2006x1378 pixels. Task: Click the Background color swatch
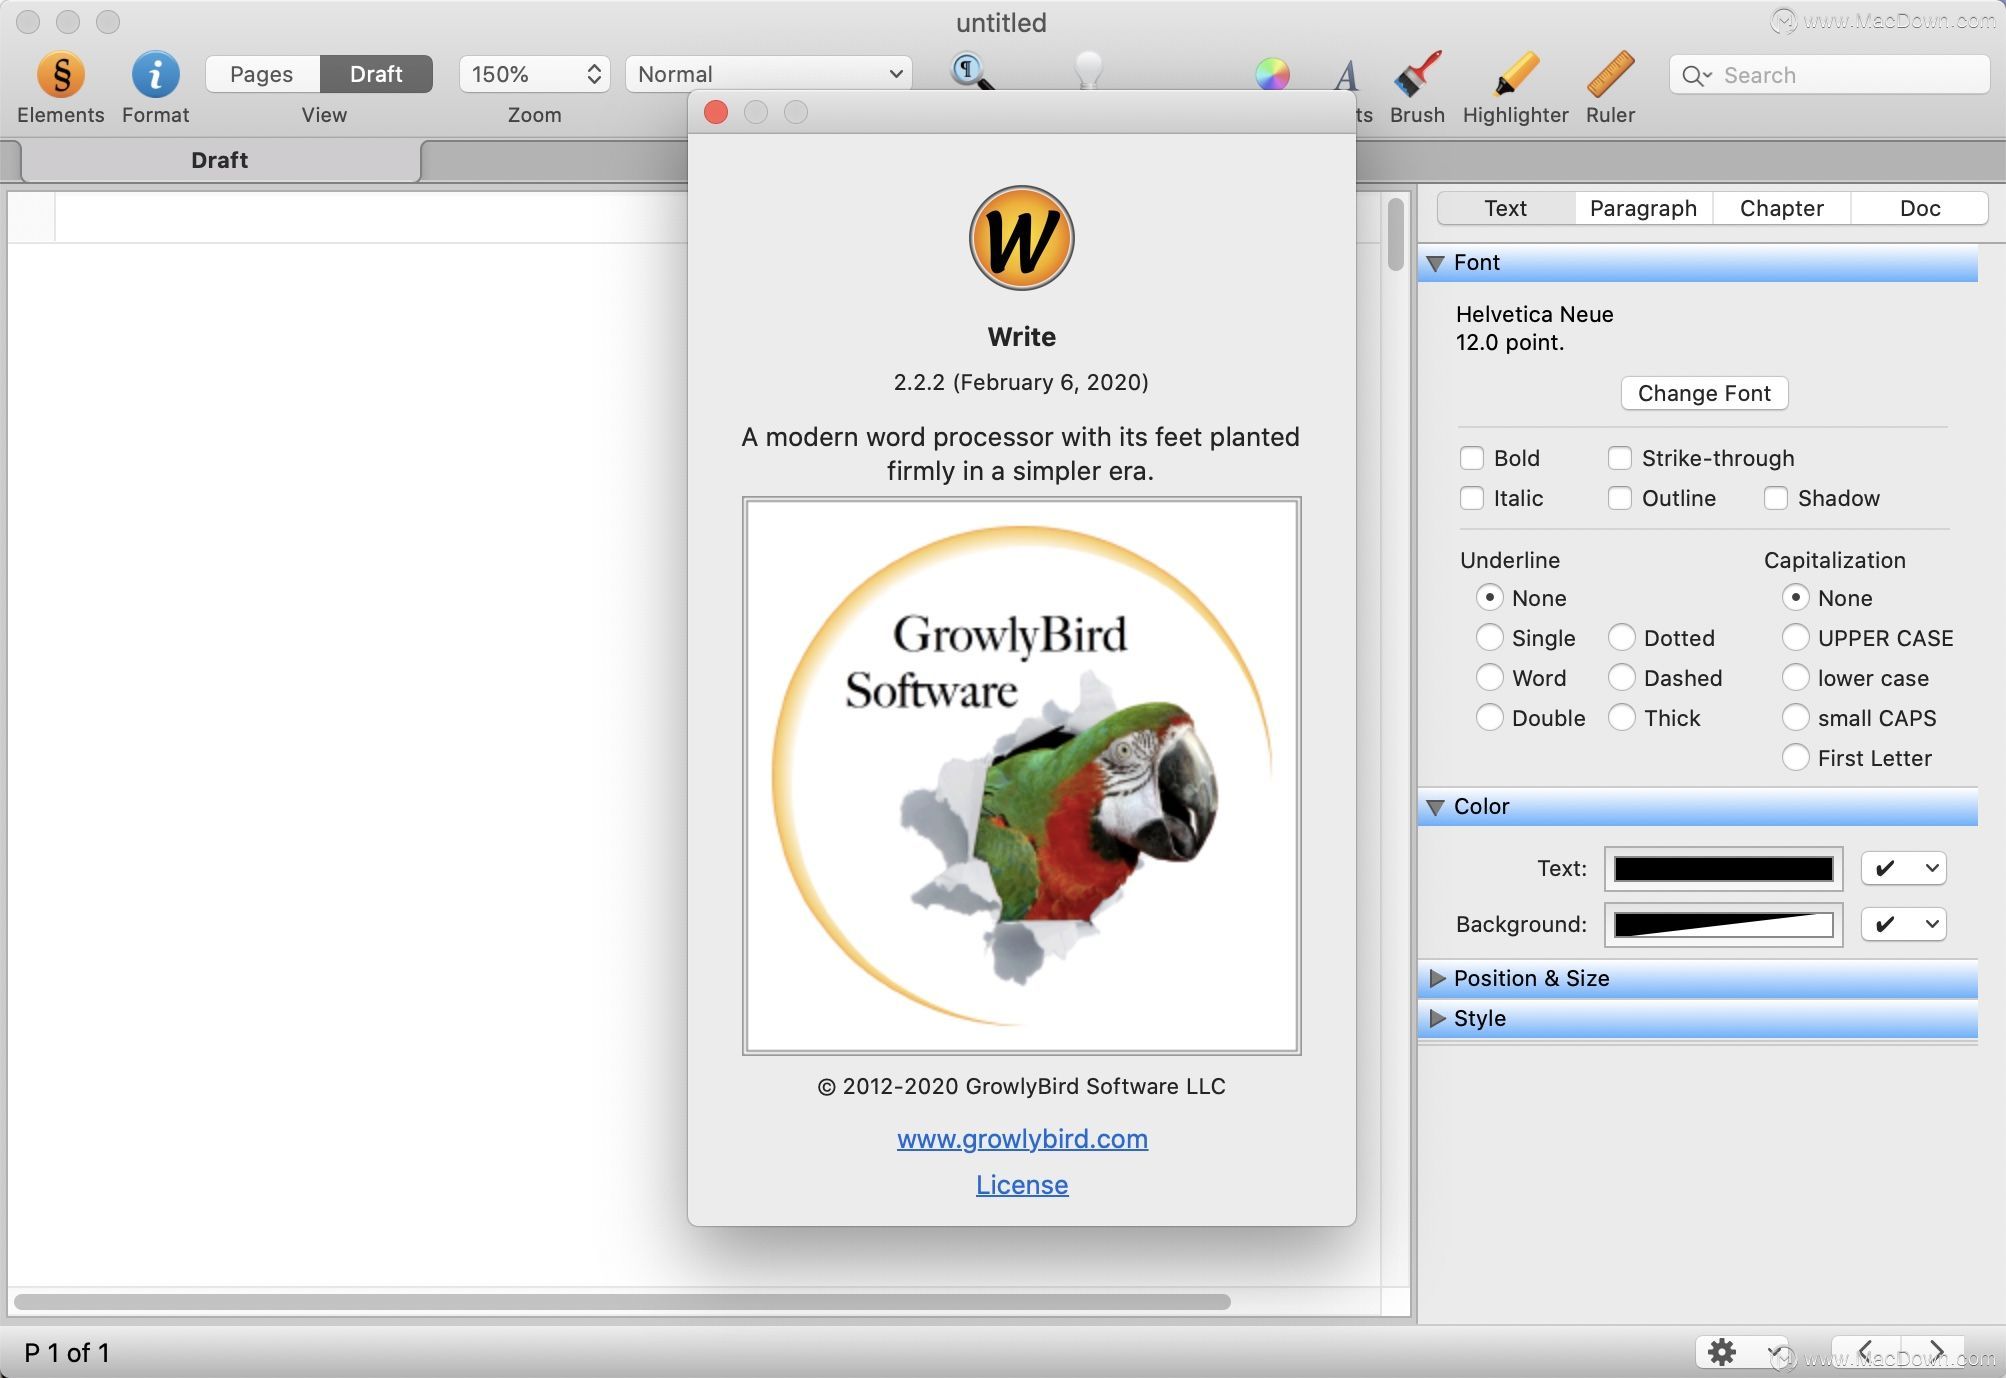[x=1723, y=924]
